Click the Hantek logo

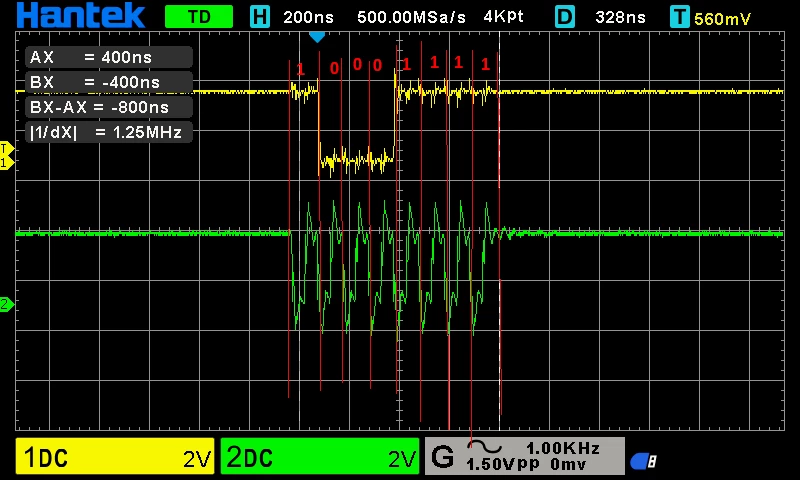(x=81, y=16)
